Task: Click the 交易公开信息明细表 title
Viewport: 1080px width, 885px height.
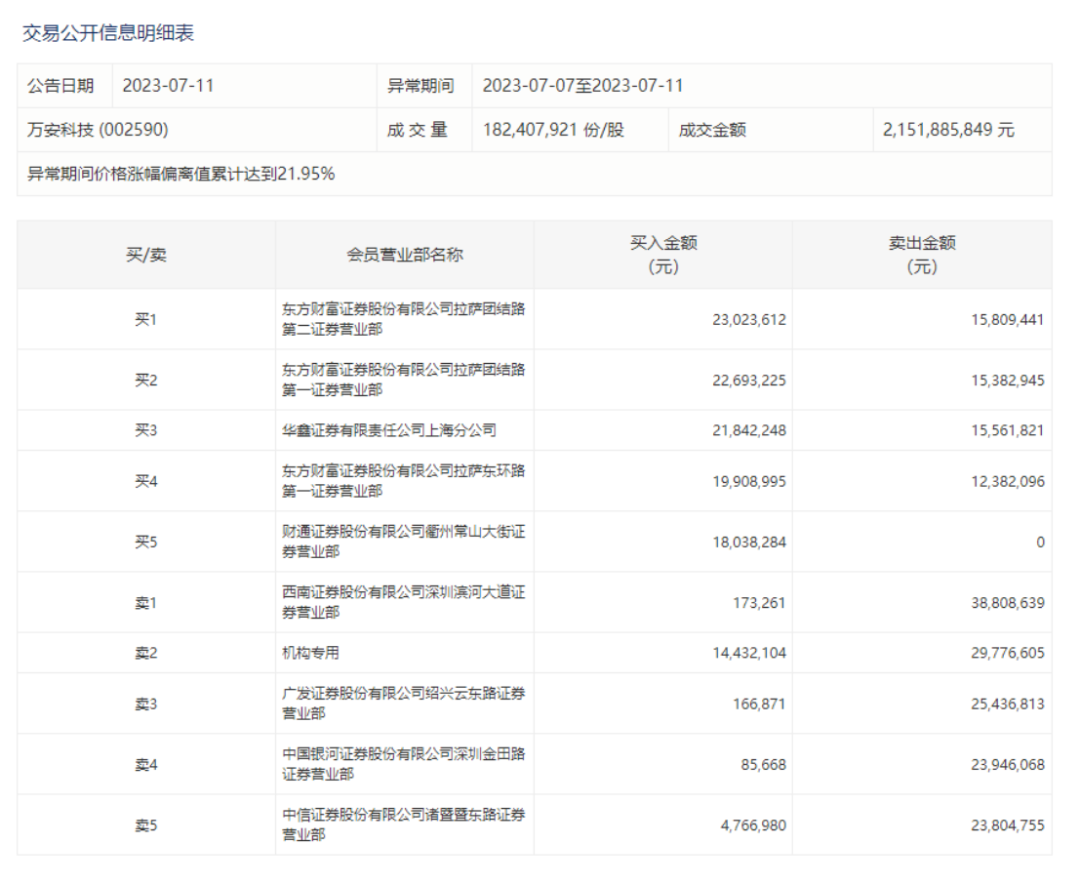Action: [108, 33]
